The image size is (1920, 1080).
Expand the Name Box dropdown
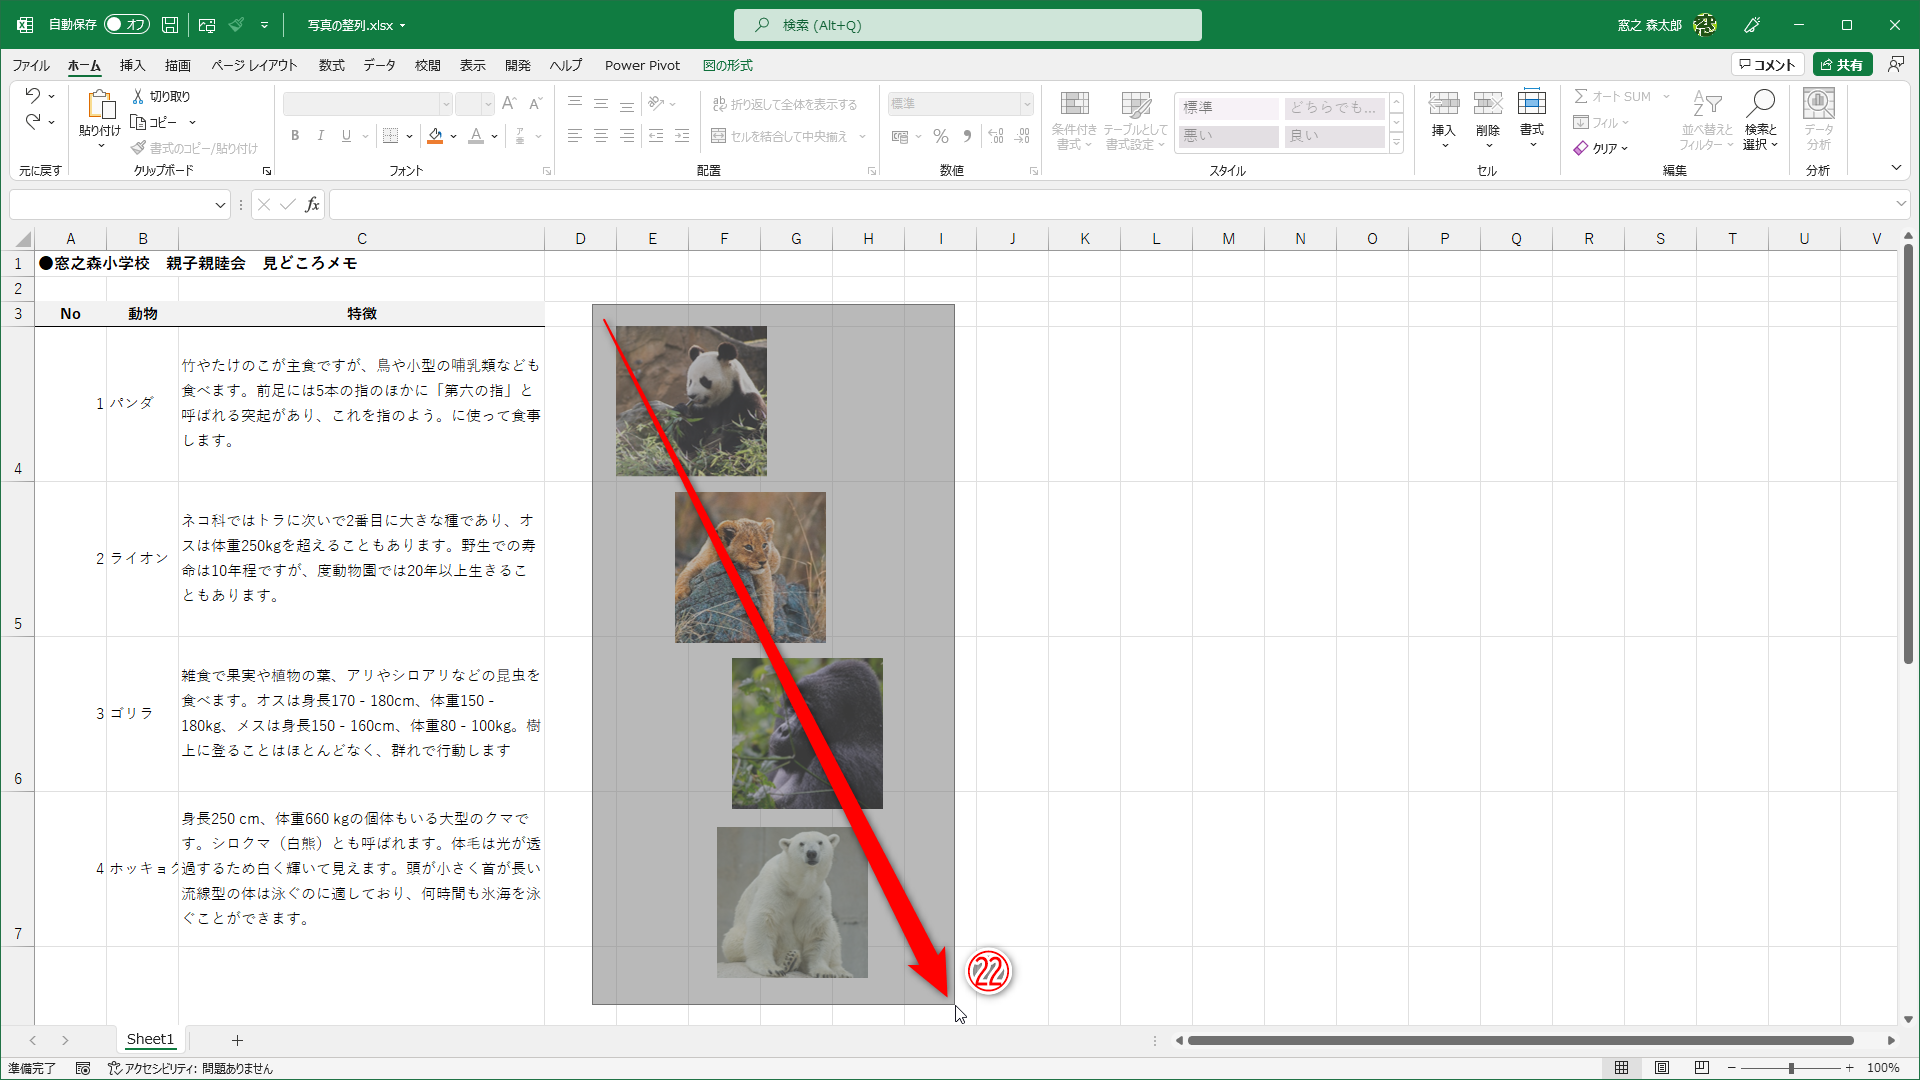pyautogui.click(x=220, y=205)
